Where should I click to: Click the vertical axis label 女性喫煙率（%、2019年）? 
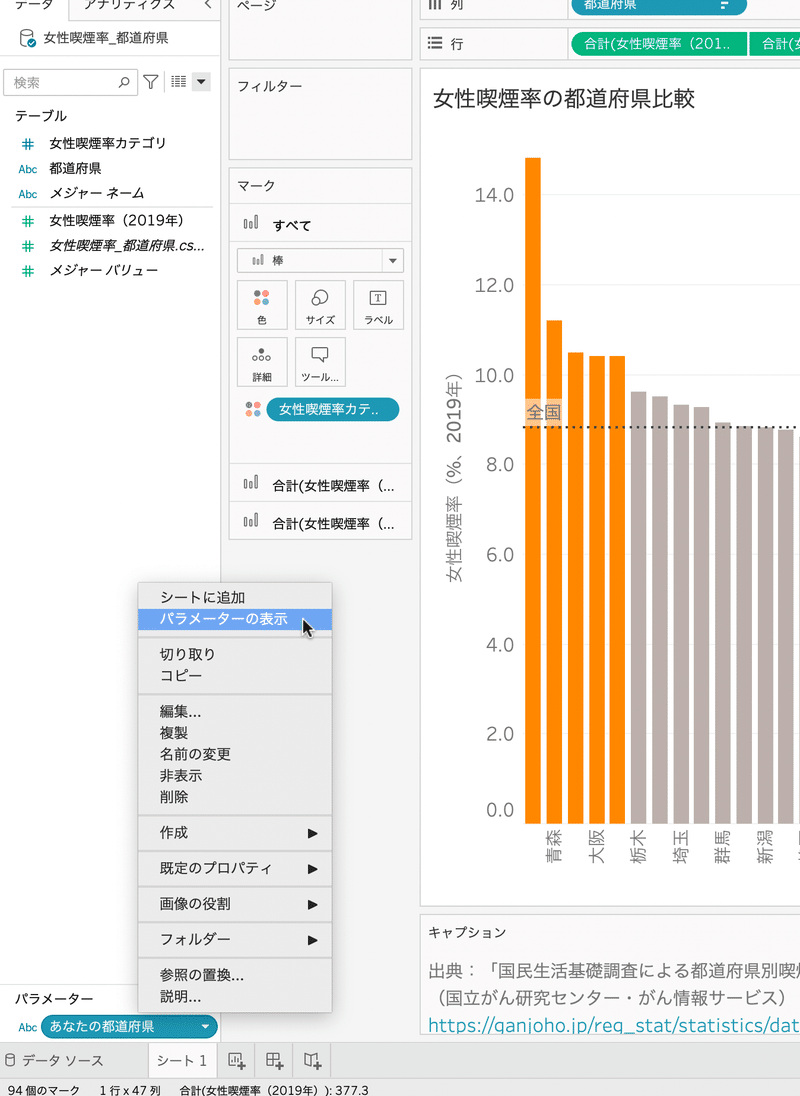point(454,478)
